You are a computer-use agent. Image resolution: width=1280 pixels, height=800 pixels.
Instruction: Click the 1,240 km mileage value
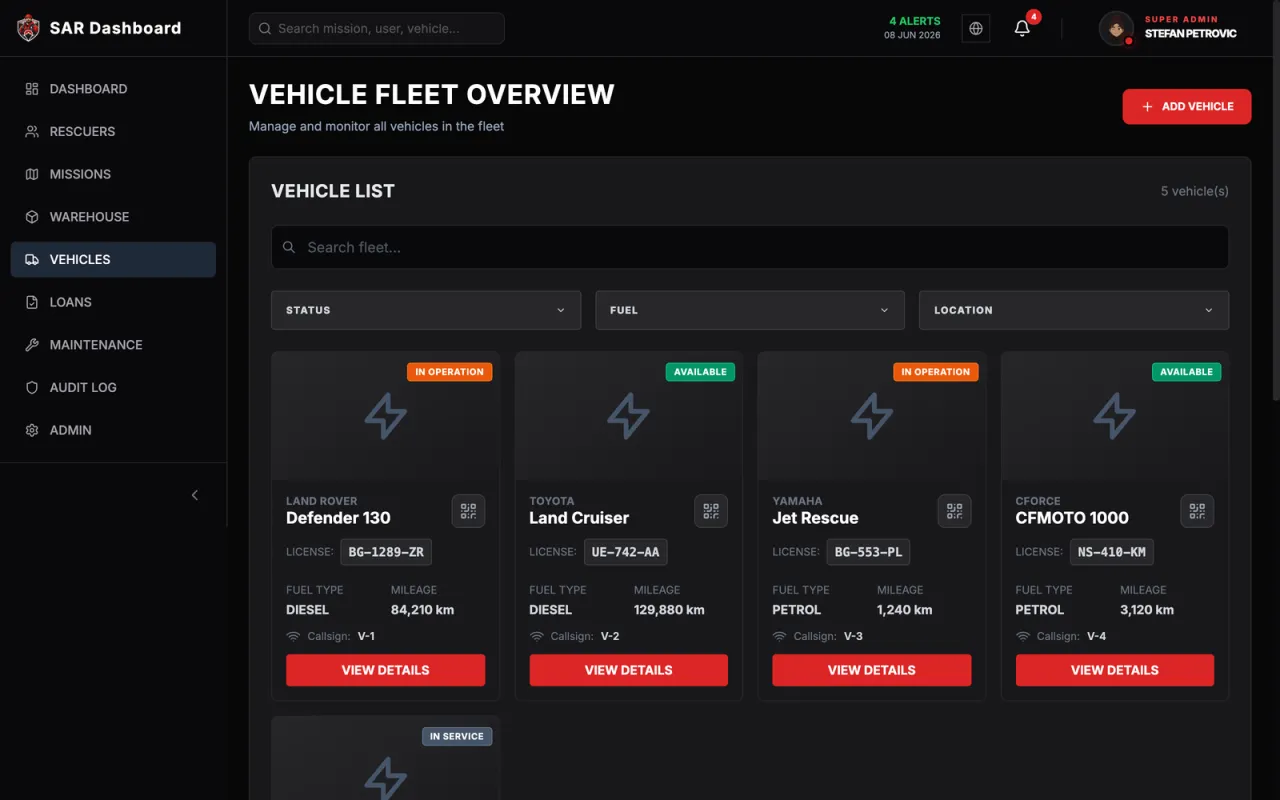(x=905, y=610)
